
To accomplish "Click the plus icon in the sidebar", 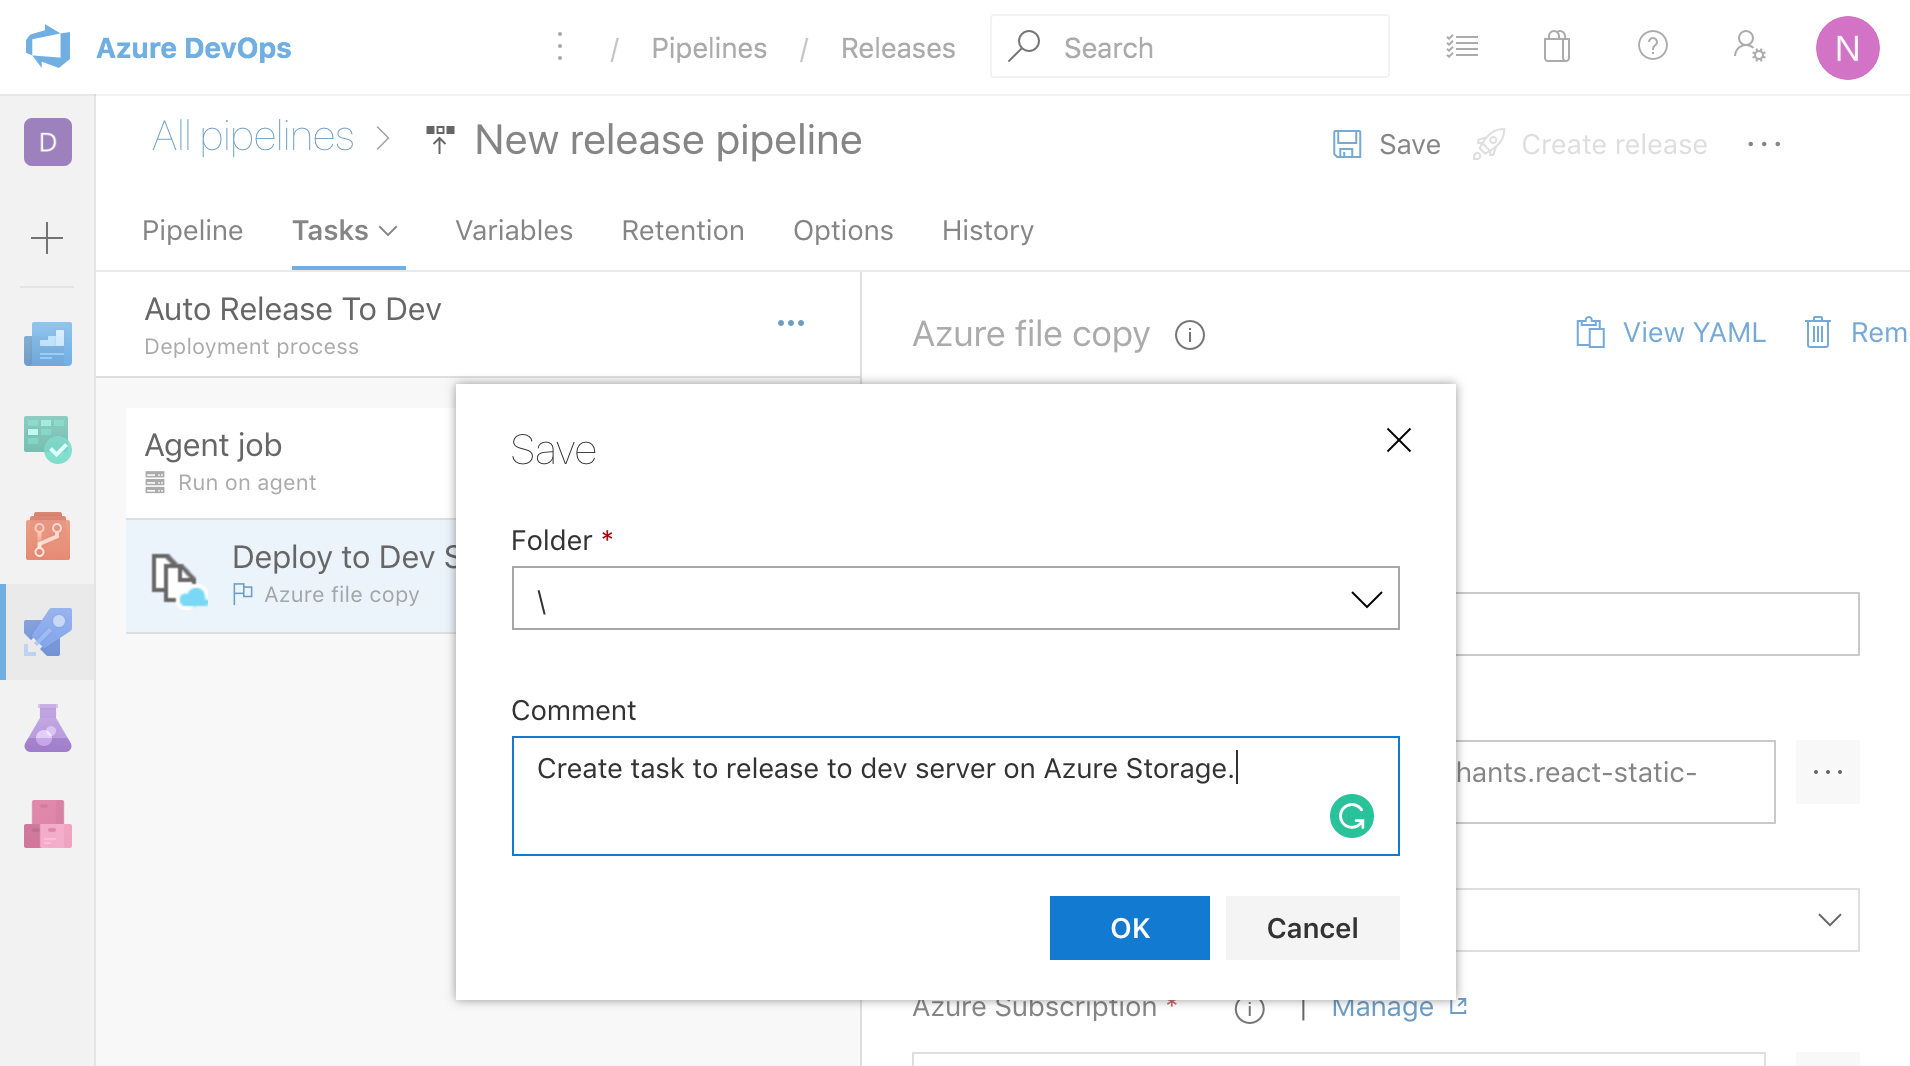I will click(x=47, y=238).
